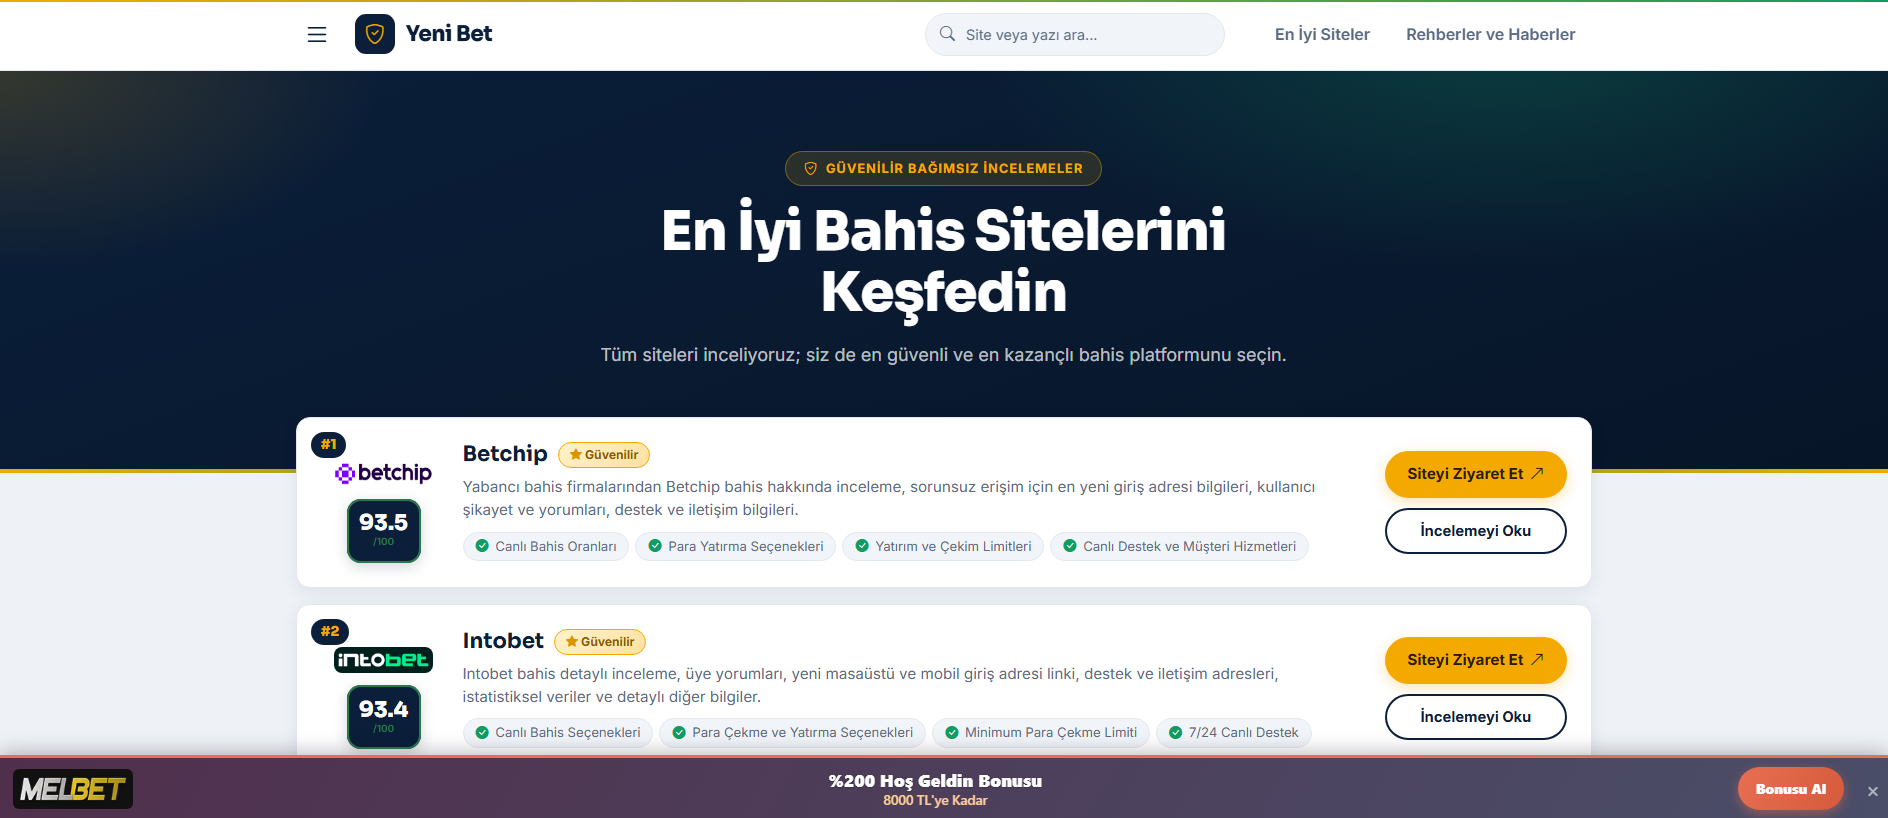This screenshot has width=1888, height=818.
Task: Read the Intobet review
Action: 1475,717
